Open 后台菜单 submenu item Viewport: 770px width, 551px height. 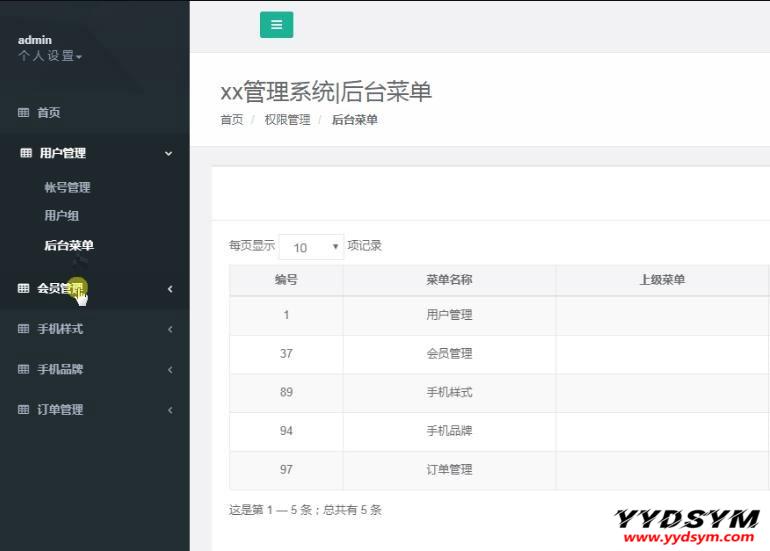point(69,245)
